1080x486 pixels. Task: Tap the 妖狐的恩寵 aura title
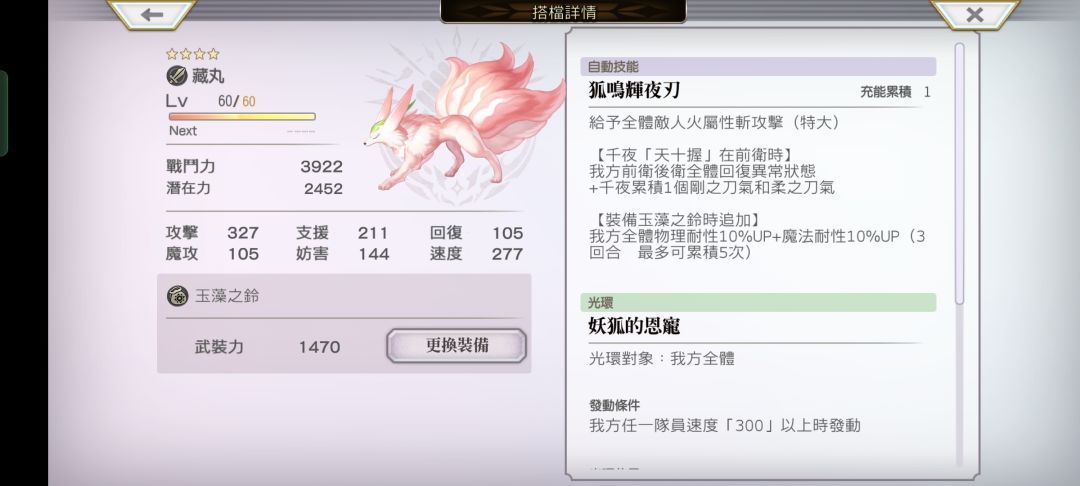[x=634, y=326]
